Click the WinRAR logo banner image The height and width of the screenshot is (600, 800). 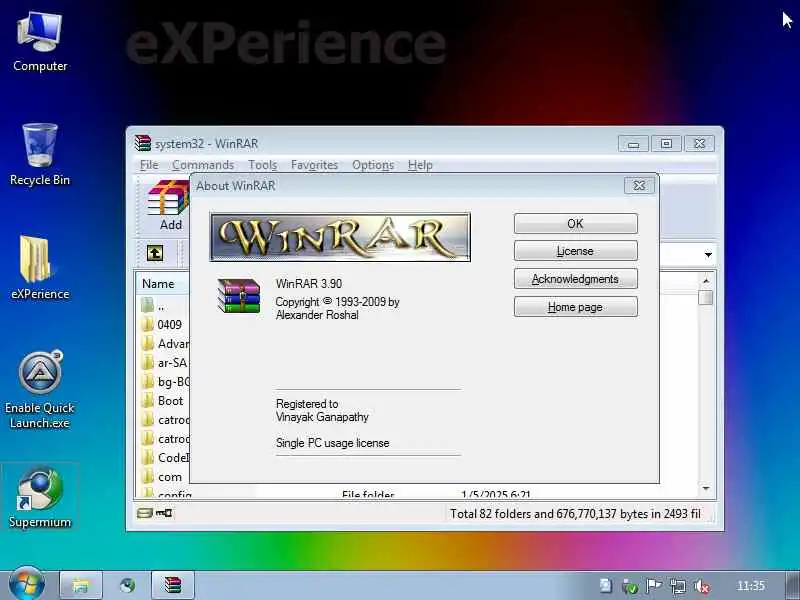(340, 237)
